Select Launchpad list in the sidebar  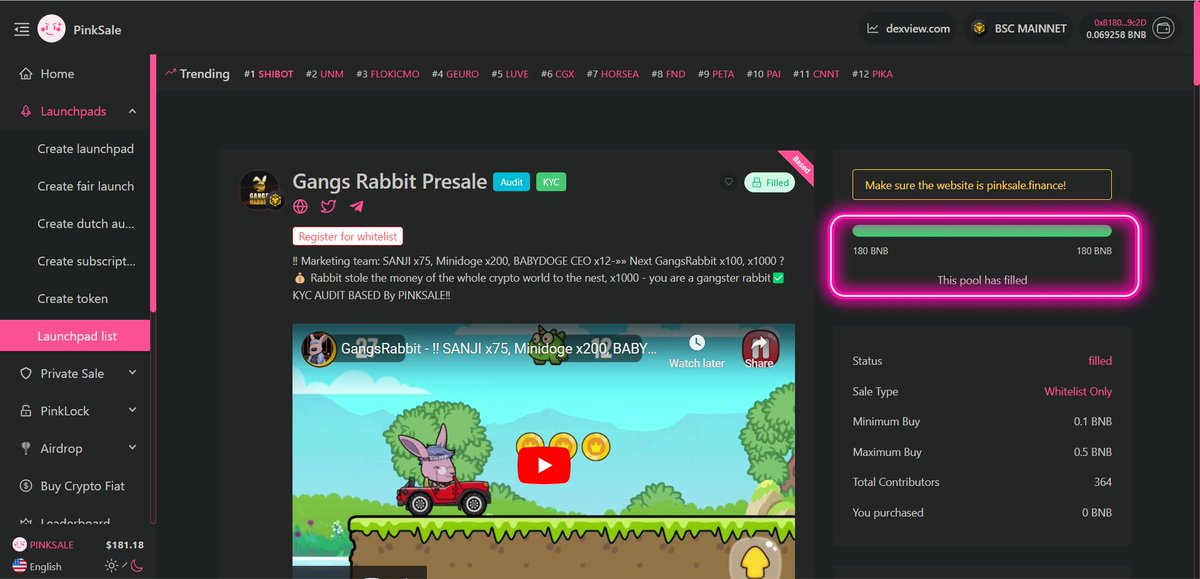point(75,336)
